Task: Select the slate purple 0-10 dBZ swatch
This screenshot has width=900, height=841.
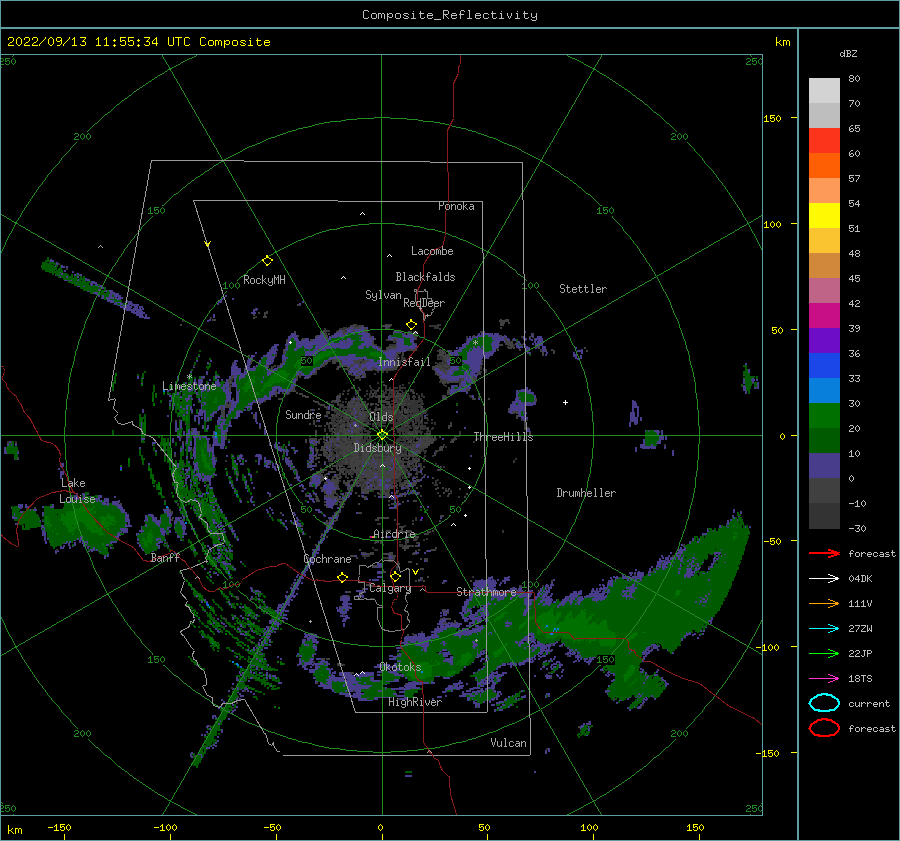Action: click(824, 466)
